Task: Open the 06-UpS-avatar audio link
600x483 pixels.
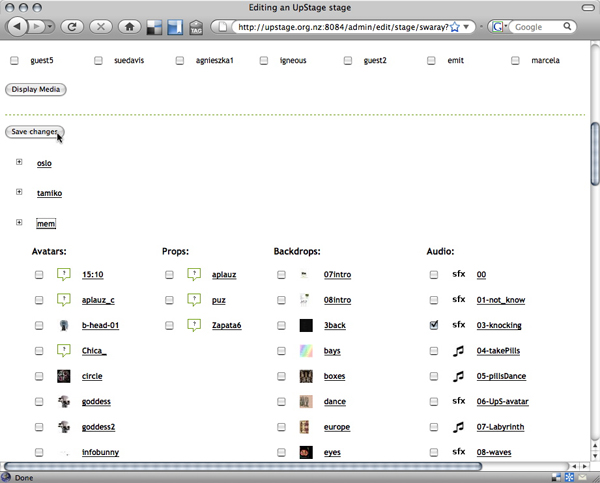Action: 502,401
